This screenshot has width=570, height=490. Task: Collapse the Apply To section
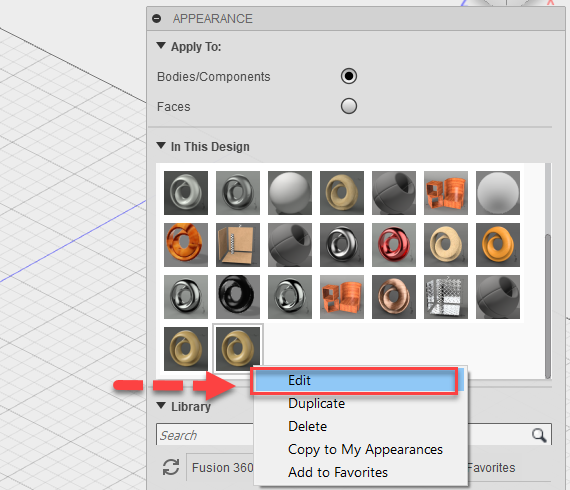(161, 46)
